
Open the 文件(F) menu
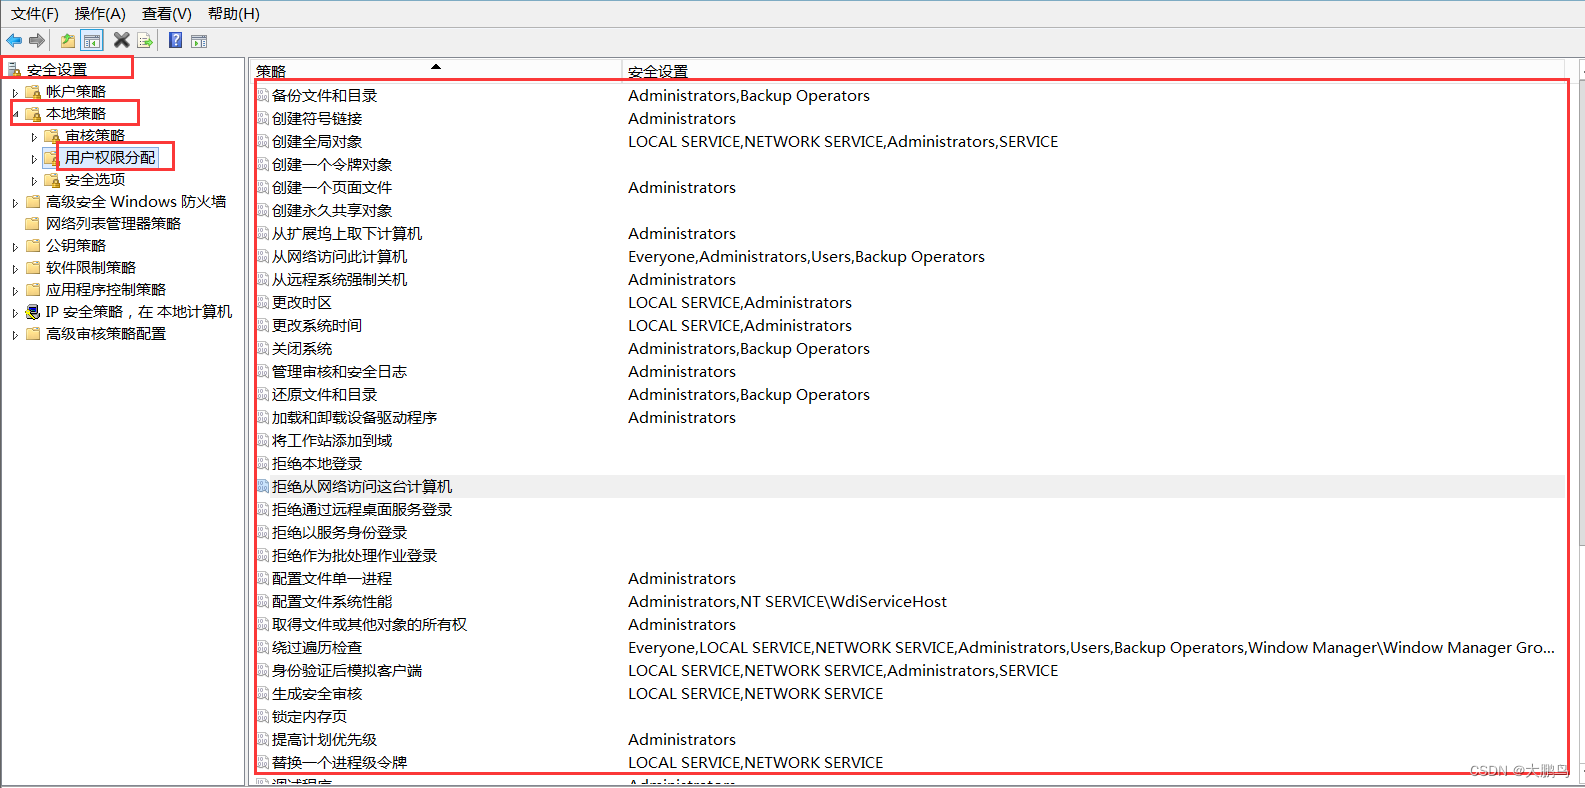[x=35, y=13]
